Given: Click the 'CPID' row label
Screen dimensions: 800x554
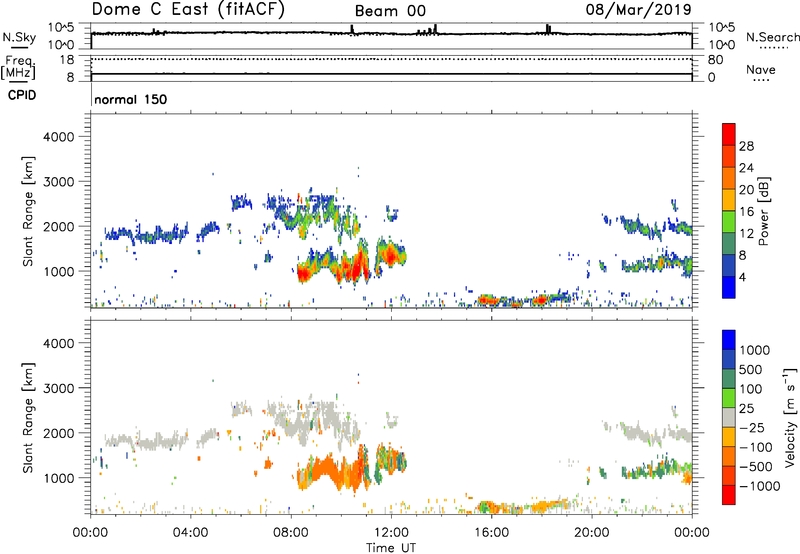Looking at the screenshot, I should click(22, 95).
